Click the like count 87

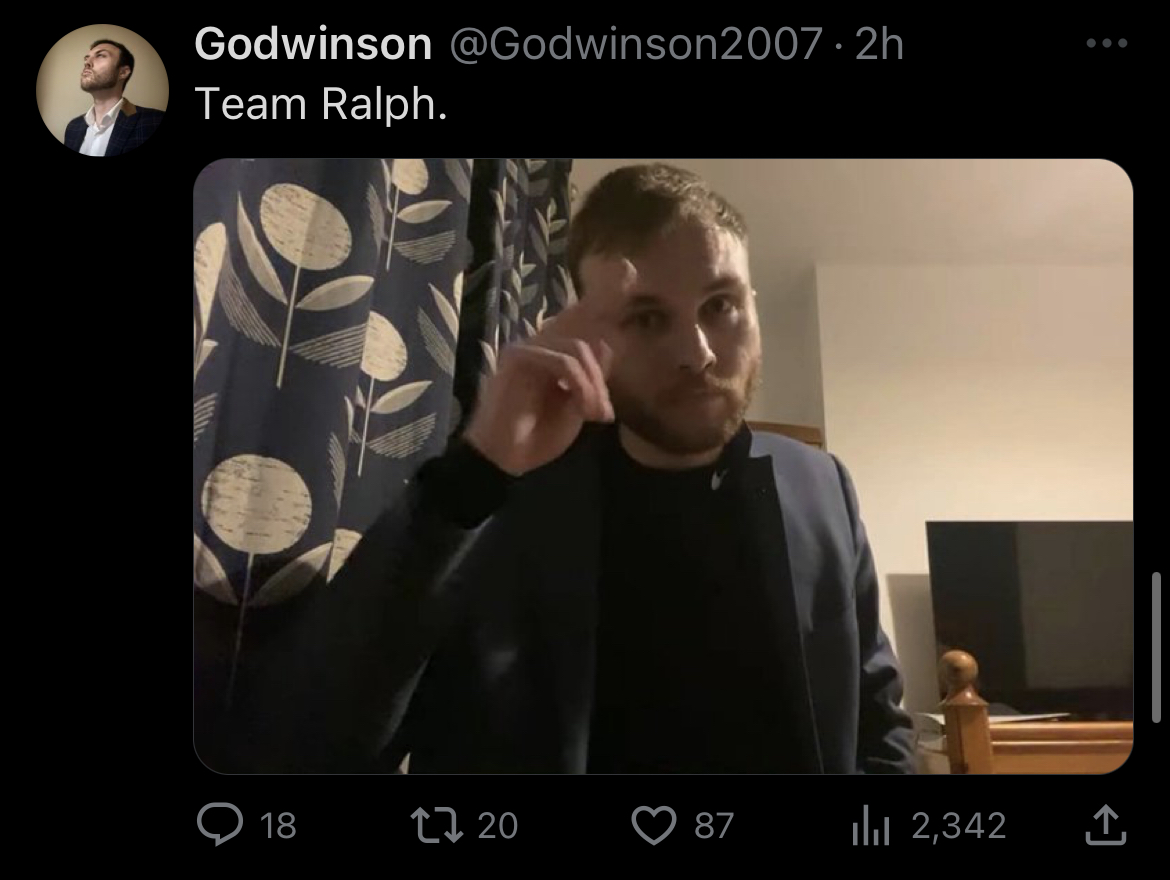click(x=715, y=826)
